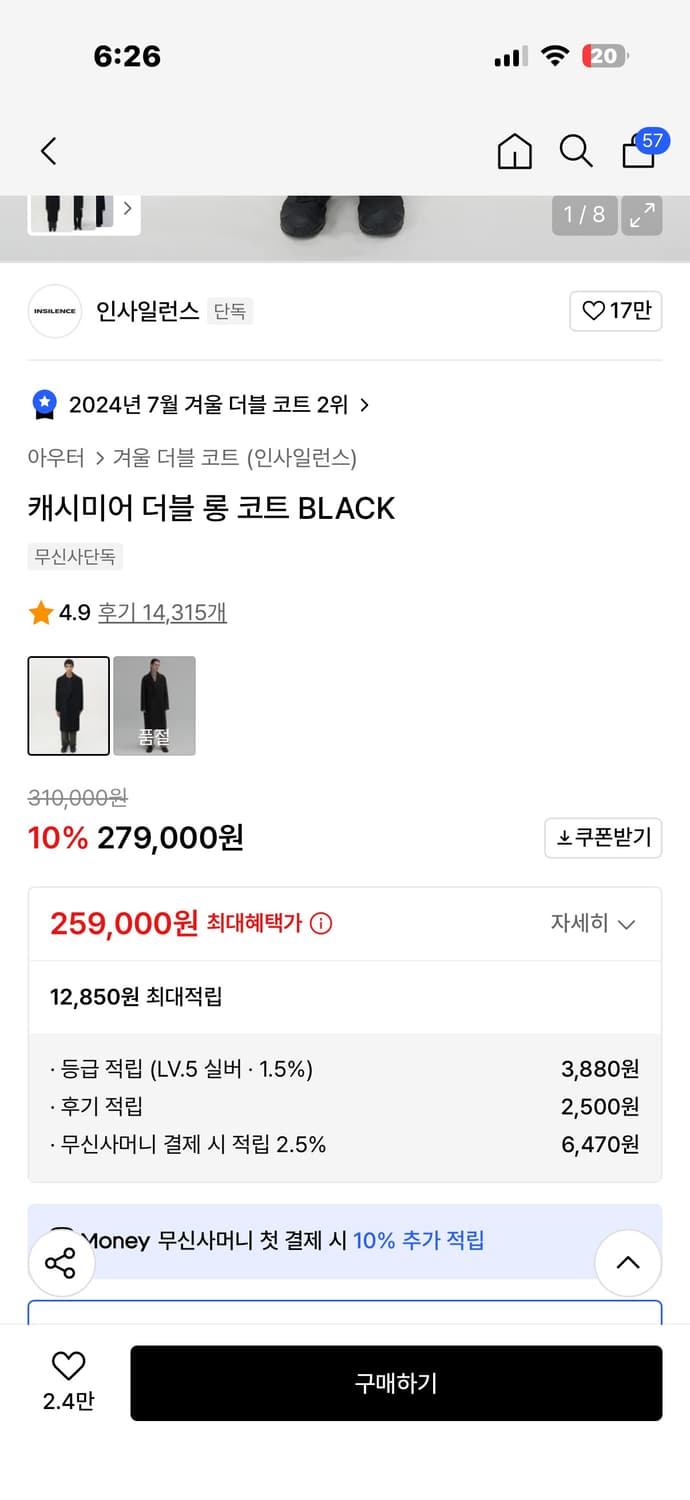Check the 1/8 image carousel indicator
Image resolution: width=690 pixels, height=1500 pixels.
coord(584,215)
